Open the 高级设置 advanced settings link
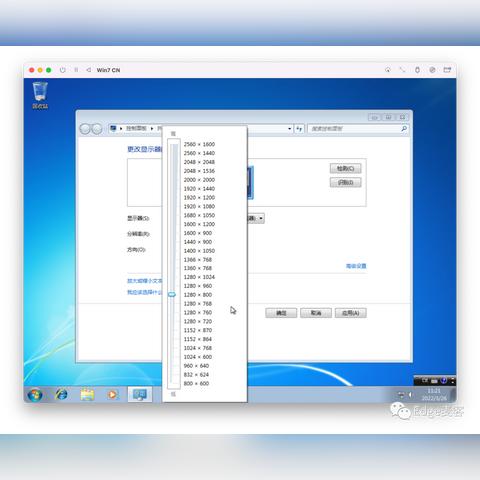Viewport: 480px width, 480px height. [356, 266]
